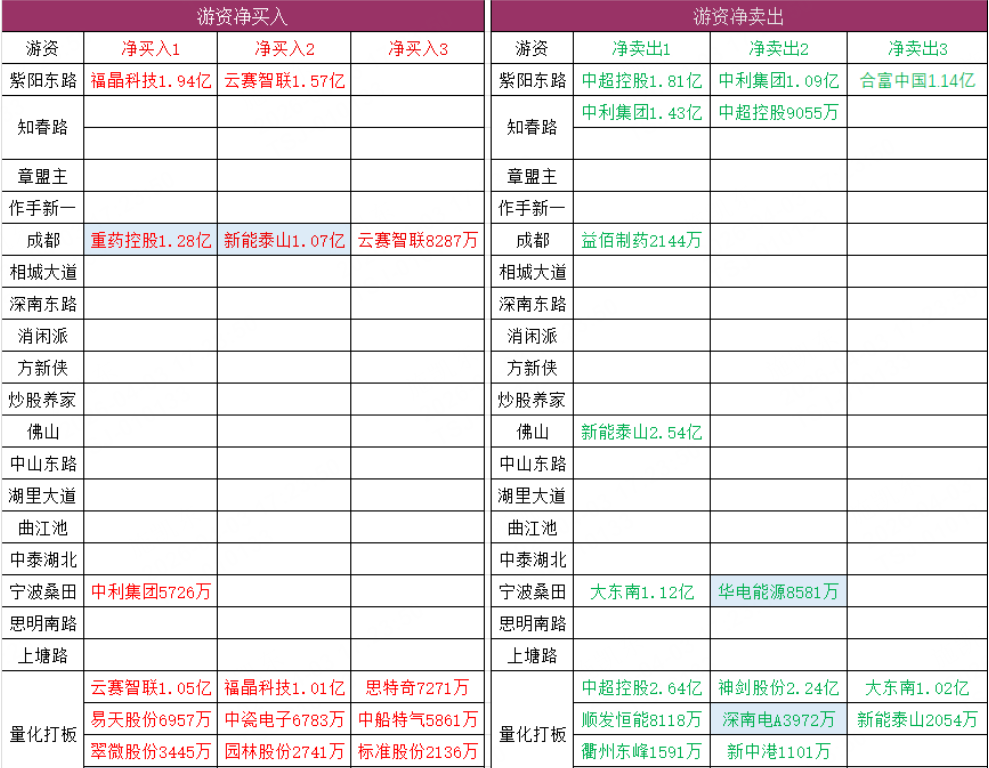The height and width of the screenshot is (768, 989).
Task: Click the cell 中利集团5726万
Action: point(151,591)
